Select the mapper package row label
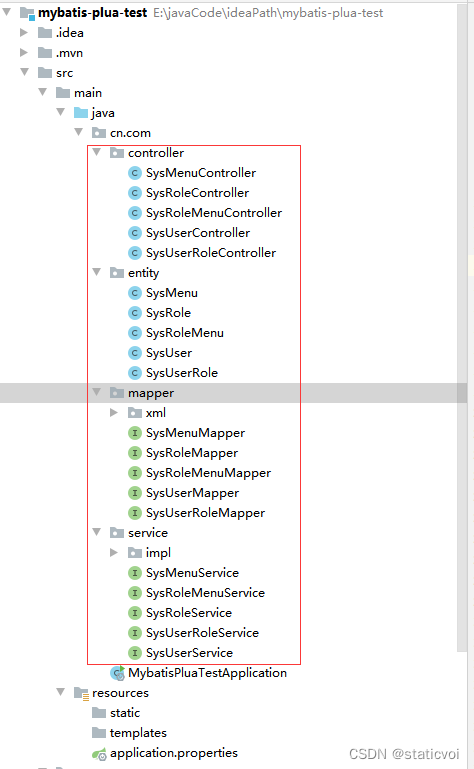 (151, 393)
